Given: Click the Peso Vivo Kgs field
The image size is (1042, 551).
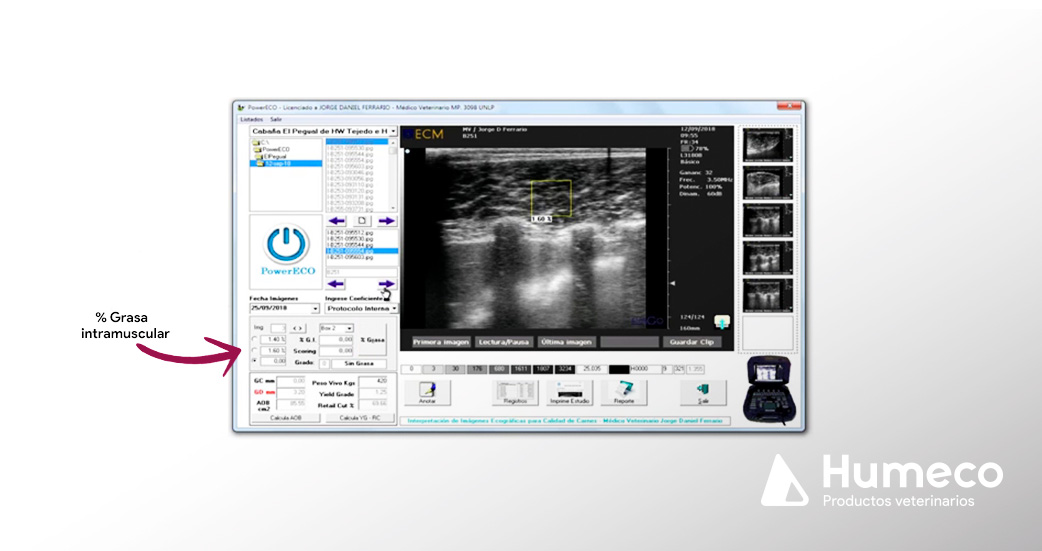Looking at the screenshot, I should pyautogui.click(x=373, y=382).
